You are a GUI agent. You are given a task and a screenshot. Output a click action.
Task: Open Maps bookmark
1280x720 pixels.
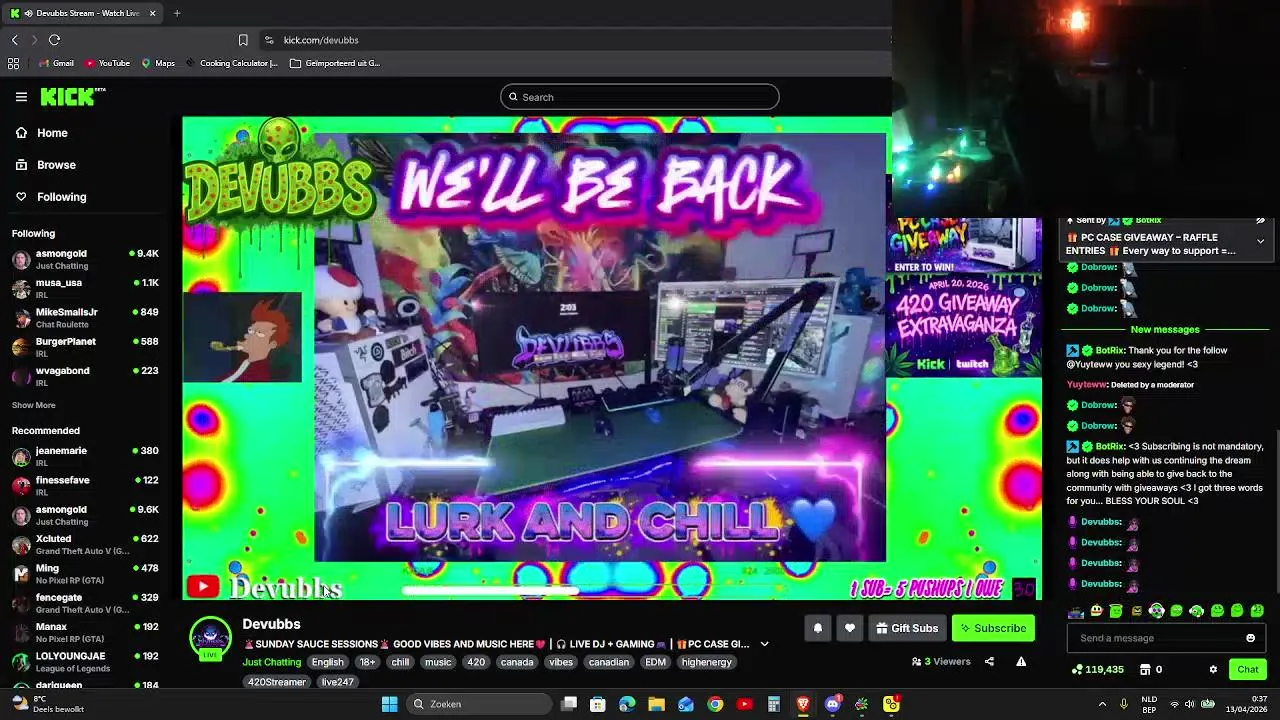158,63
